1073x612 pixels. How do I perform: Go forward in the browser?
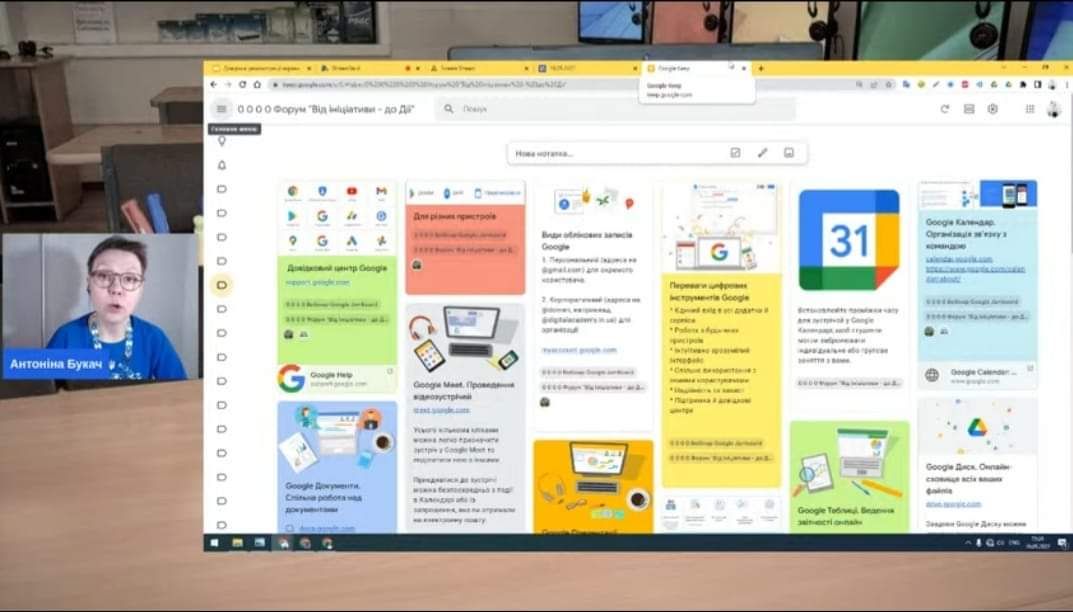(228, 84)
